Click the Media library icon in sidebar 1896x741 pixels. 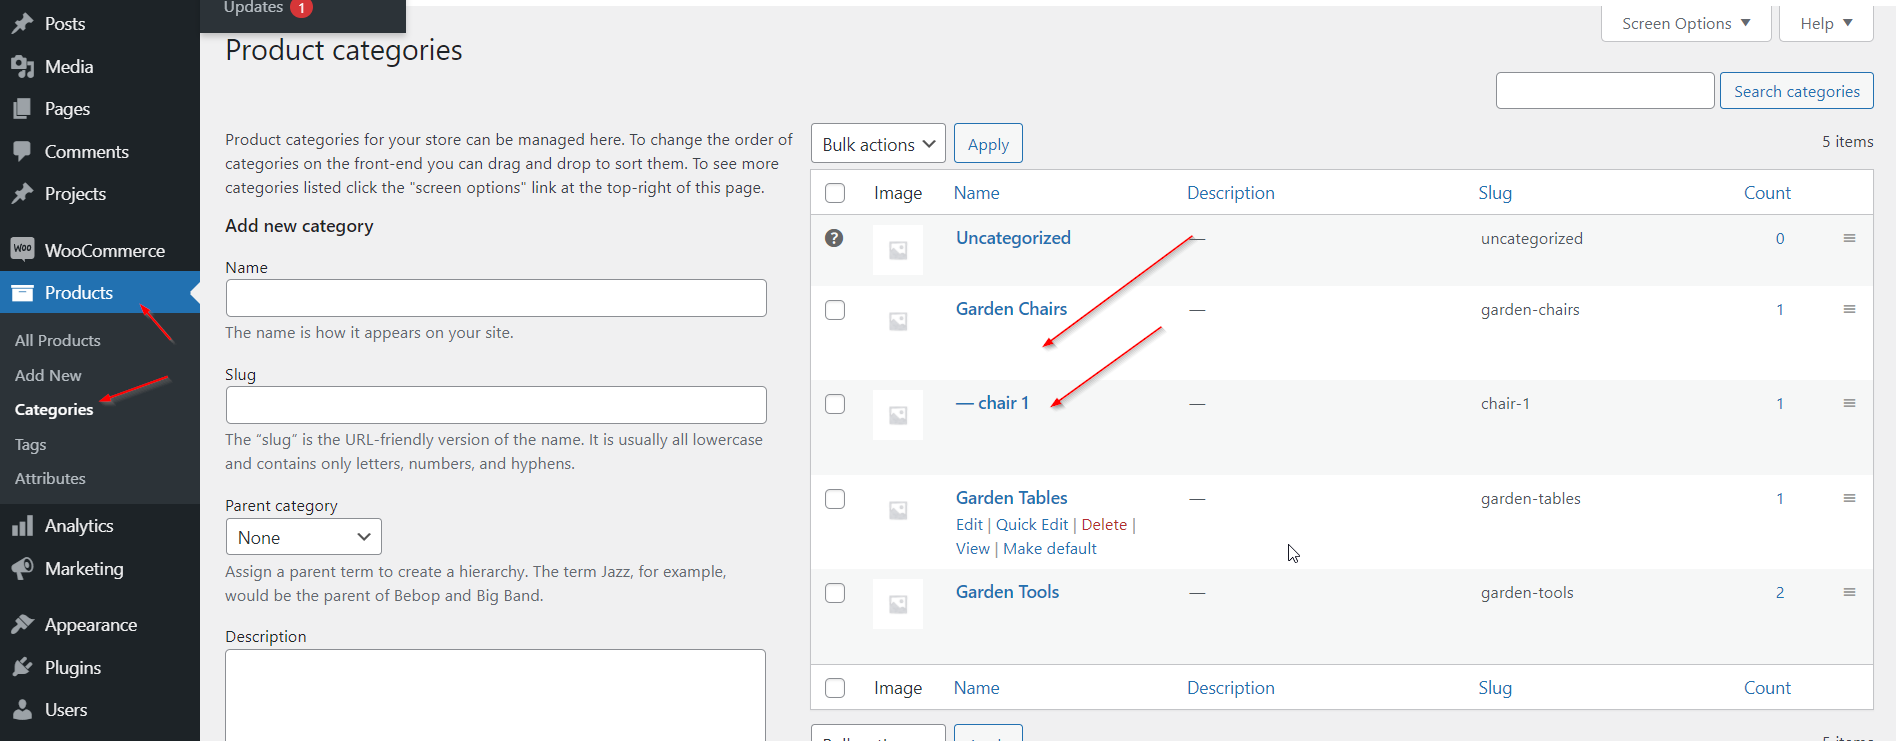tap(22, 67)
